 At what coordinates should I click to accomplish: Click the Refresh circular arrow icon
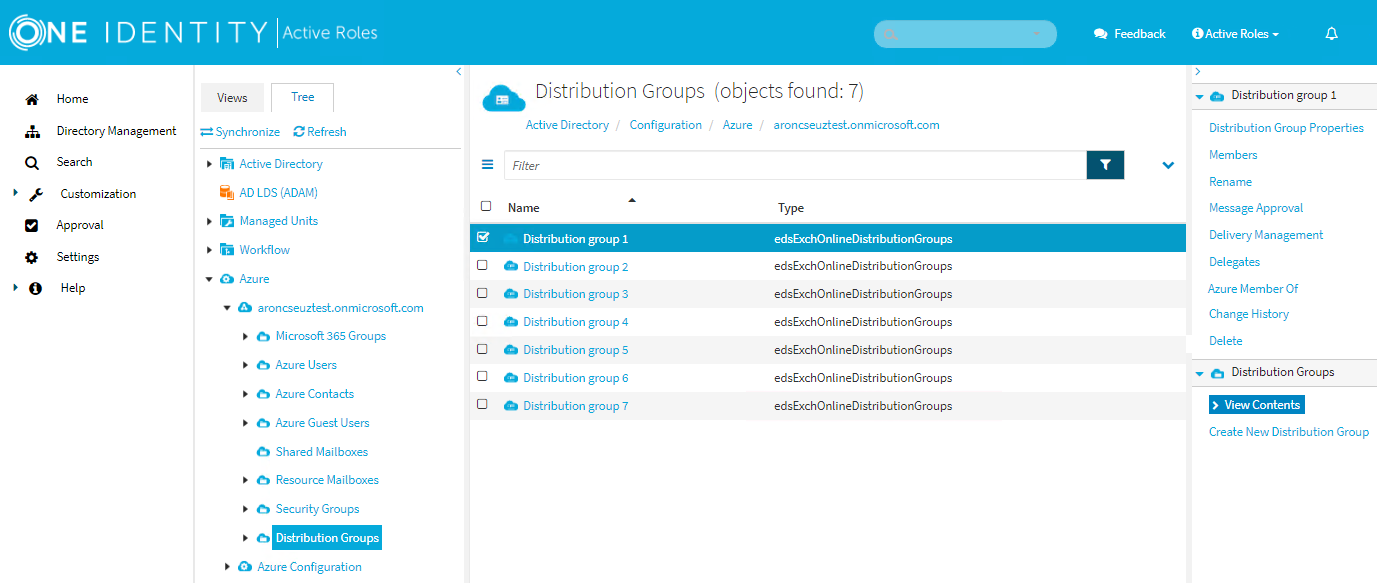(x=299, y=132)
